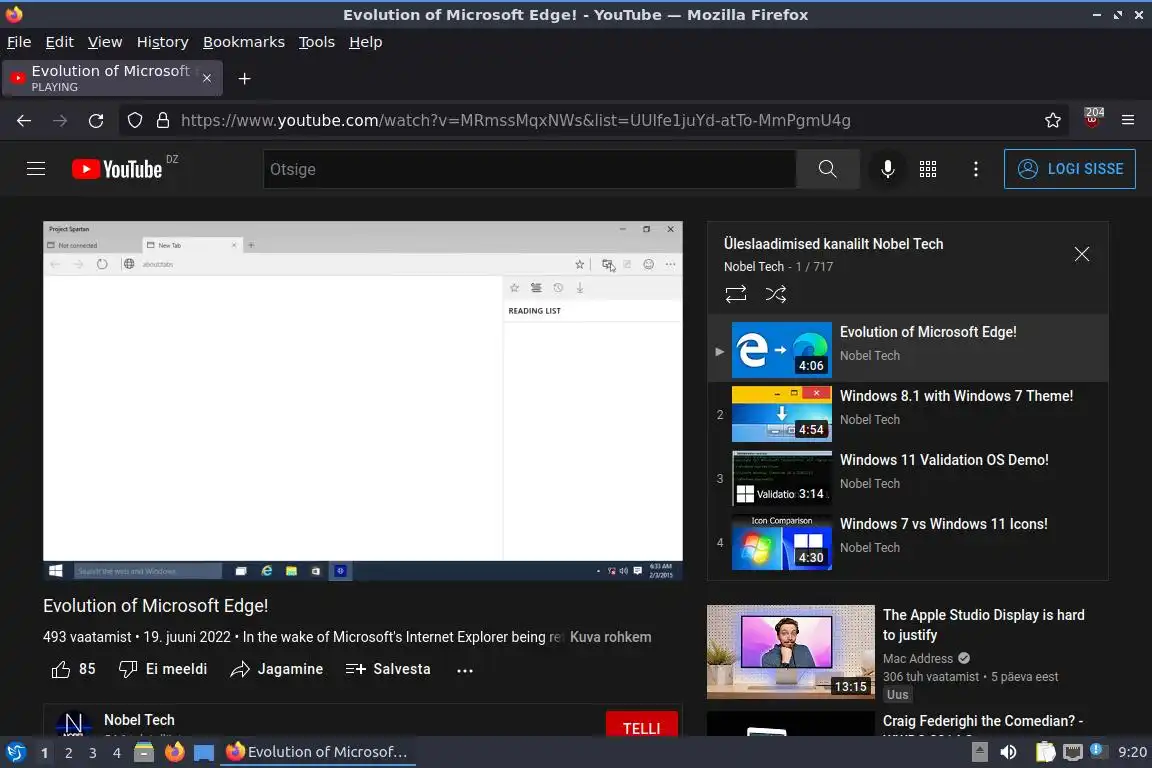The width and height of the screenshot is (1152, 768).
Task: Open the History menu
Action: pyautogui.click(x=162, y=42)
